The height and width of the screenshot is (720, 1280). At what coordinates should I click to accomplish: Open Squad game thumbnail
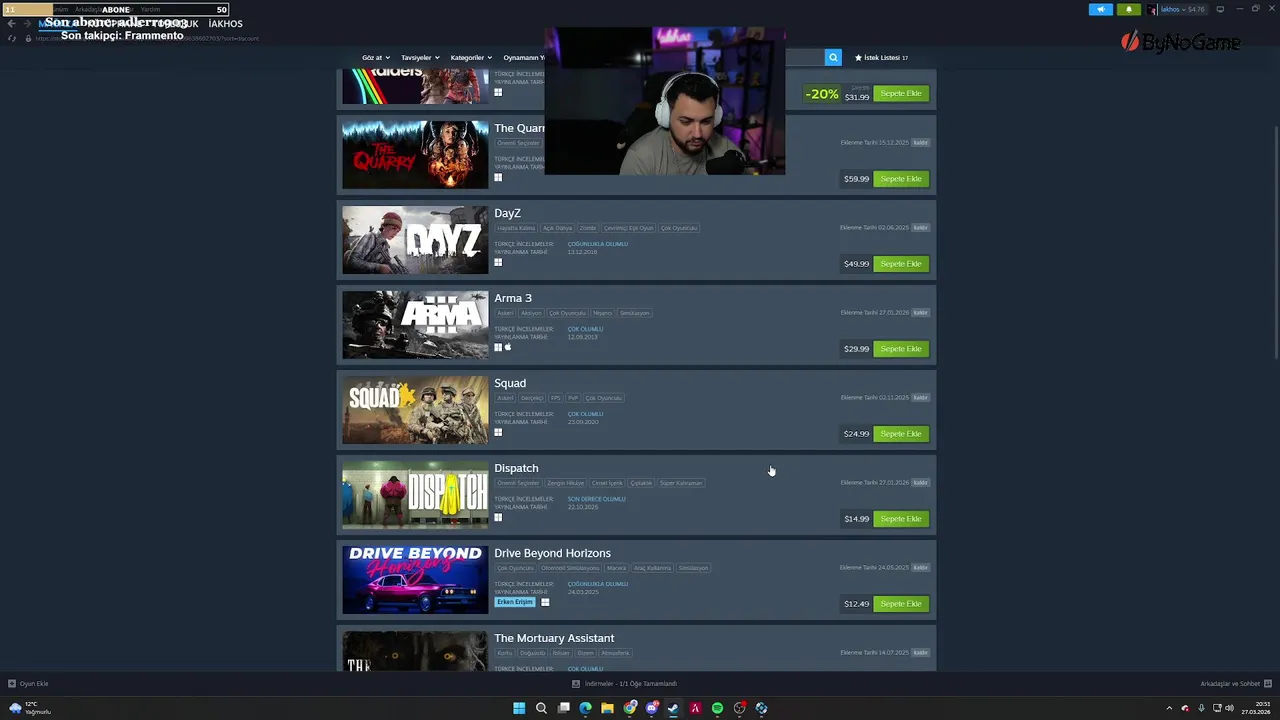[415, 410]
